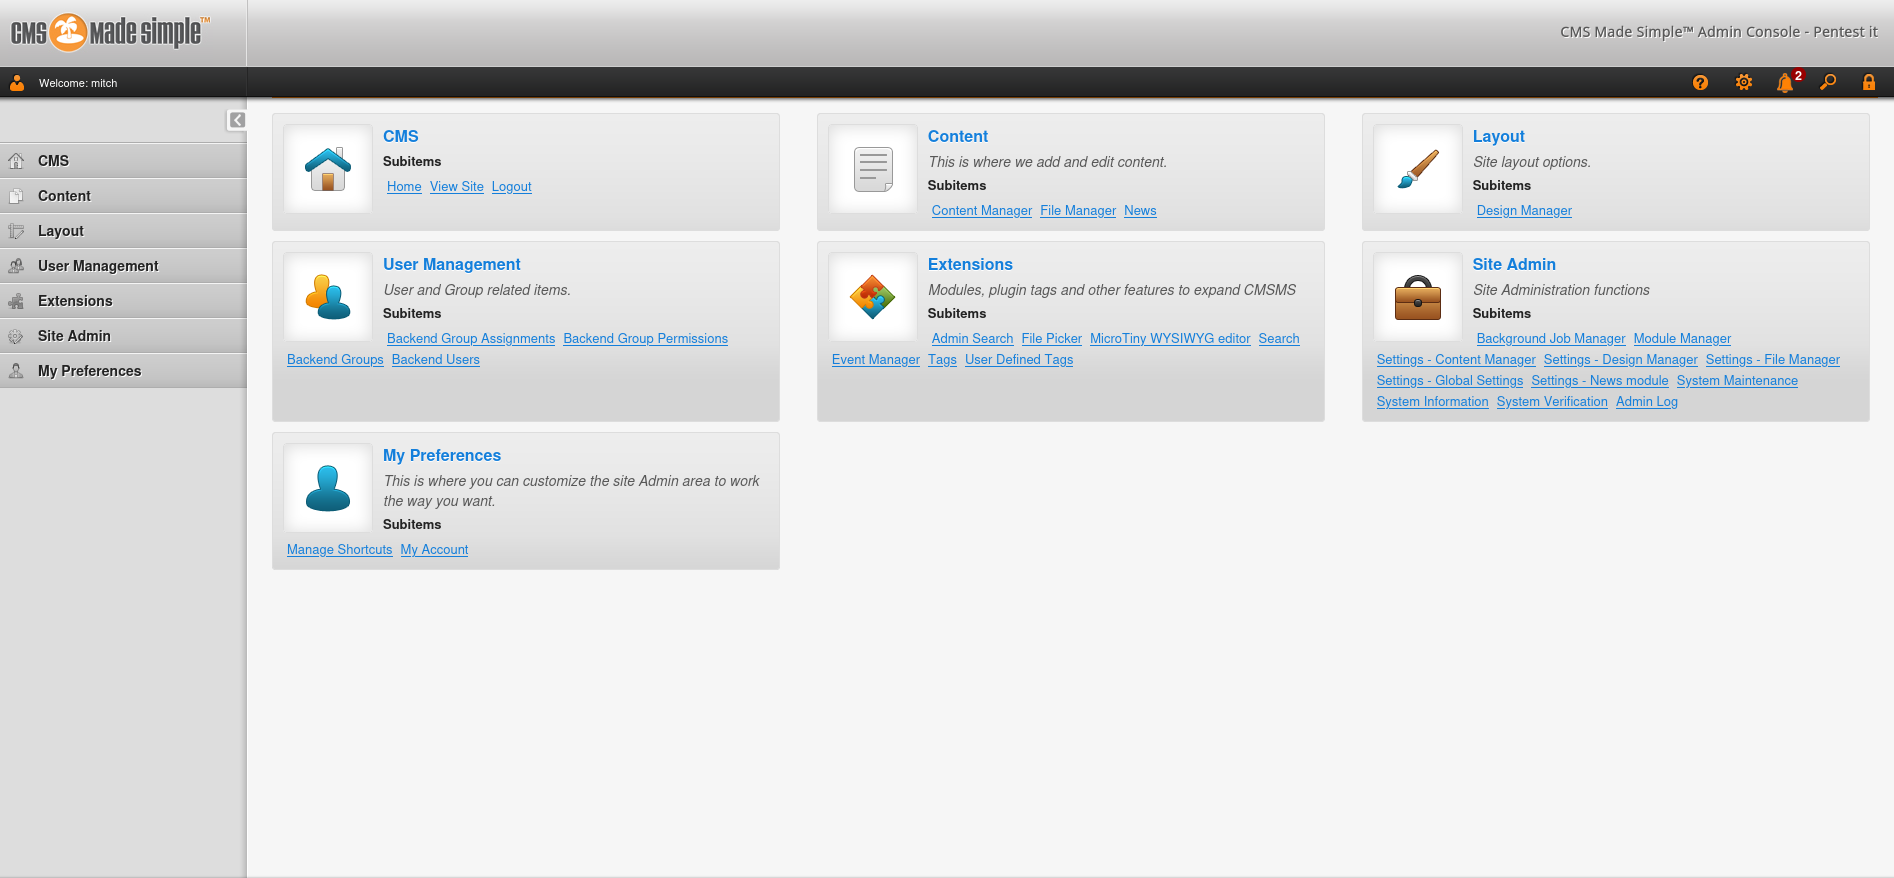Click the blue person icon in My Preferences card
Image resolution: width=1894 pixels, height=878 pixels.
click(328, 488)
